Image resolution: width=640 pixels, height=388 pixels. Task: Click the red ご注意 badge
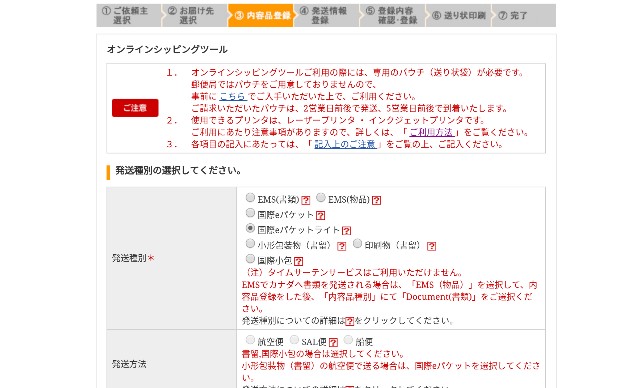[135, 108]
